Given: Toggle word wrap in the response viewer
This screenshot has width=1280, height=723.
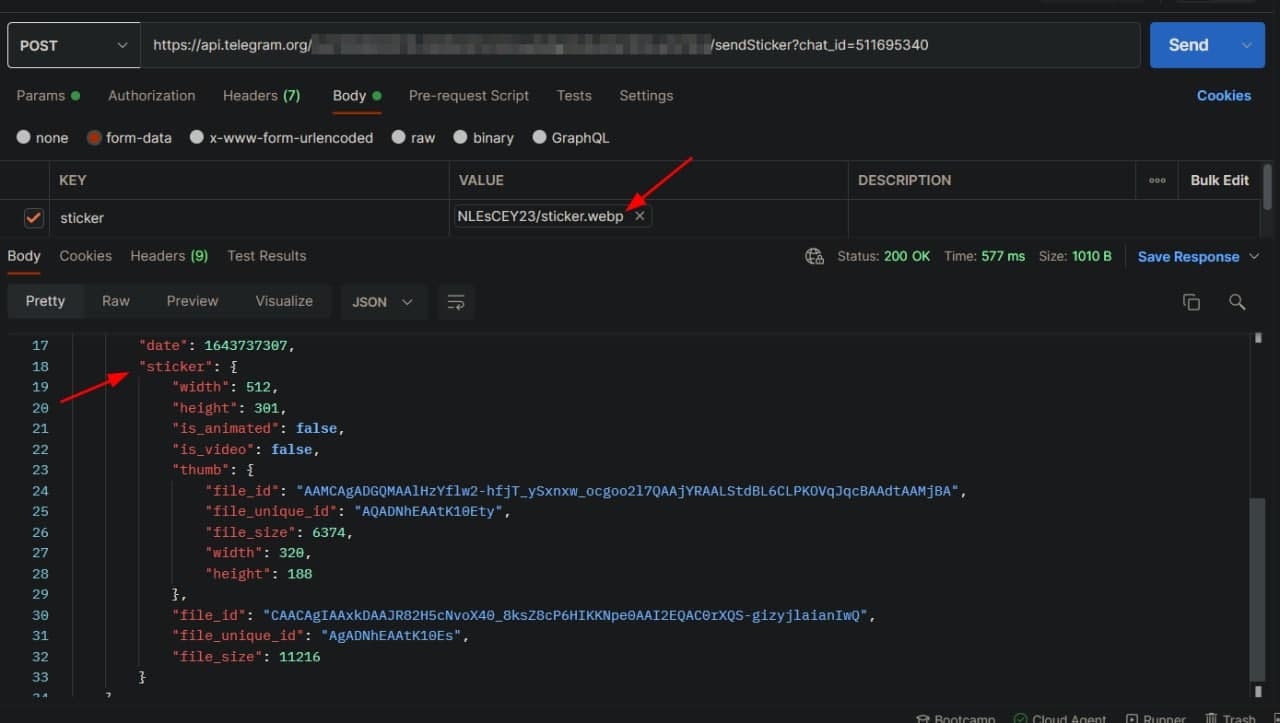Looking at the screenshot, I should 456,302.
